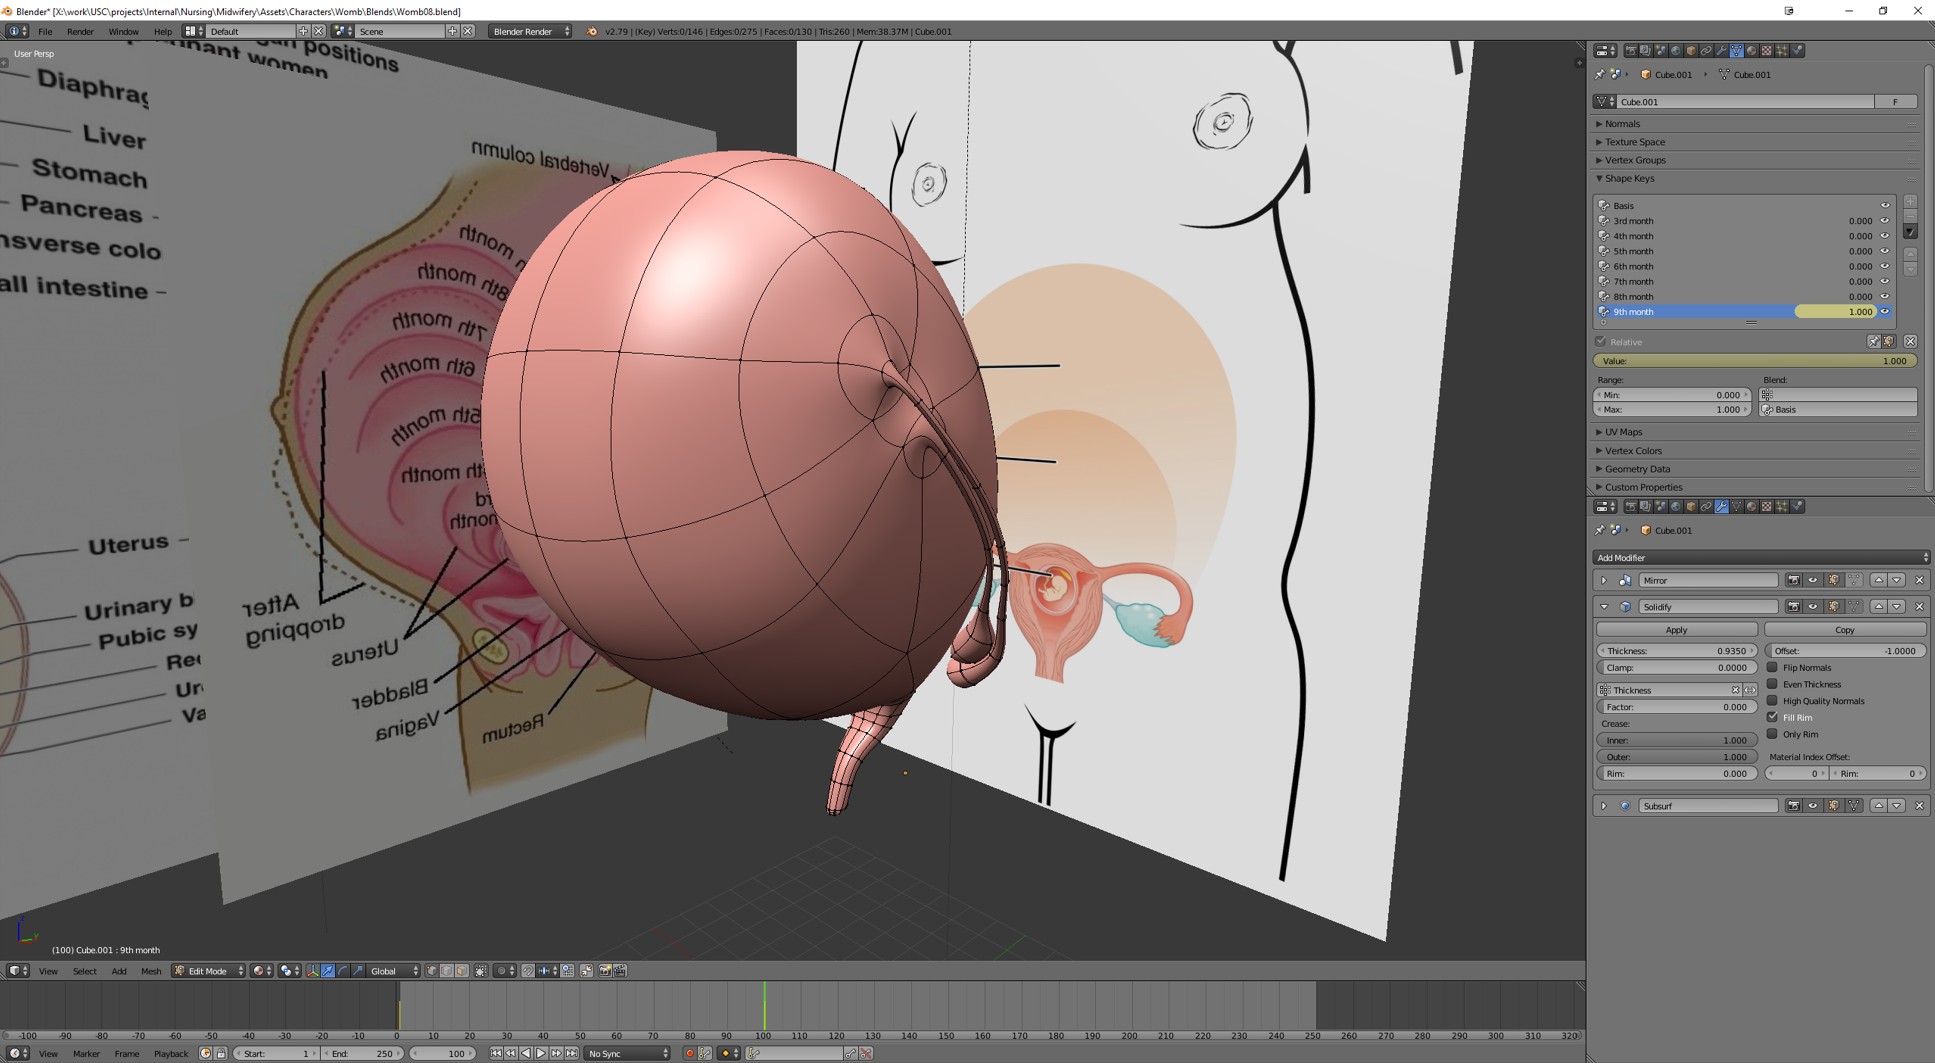Viewport: 1935px width, 1063px height.
Task: Move the Subsurf modifier up
Action: [1878, 806]
